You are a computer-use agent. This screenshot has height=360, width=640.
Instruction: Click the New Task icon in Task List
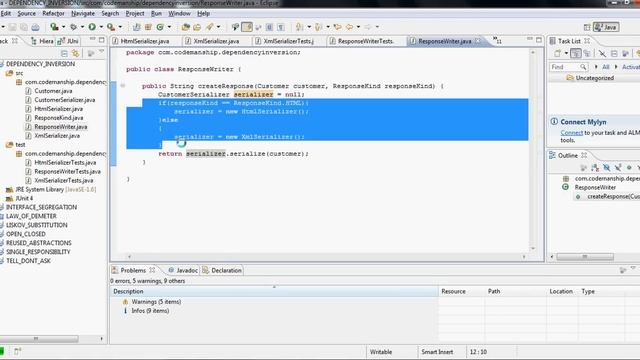click(x=558, y=53)
